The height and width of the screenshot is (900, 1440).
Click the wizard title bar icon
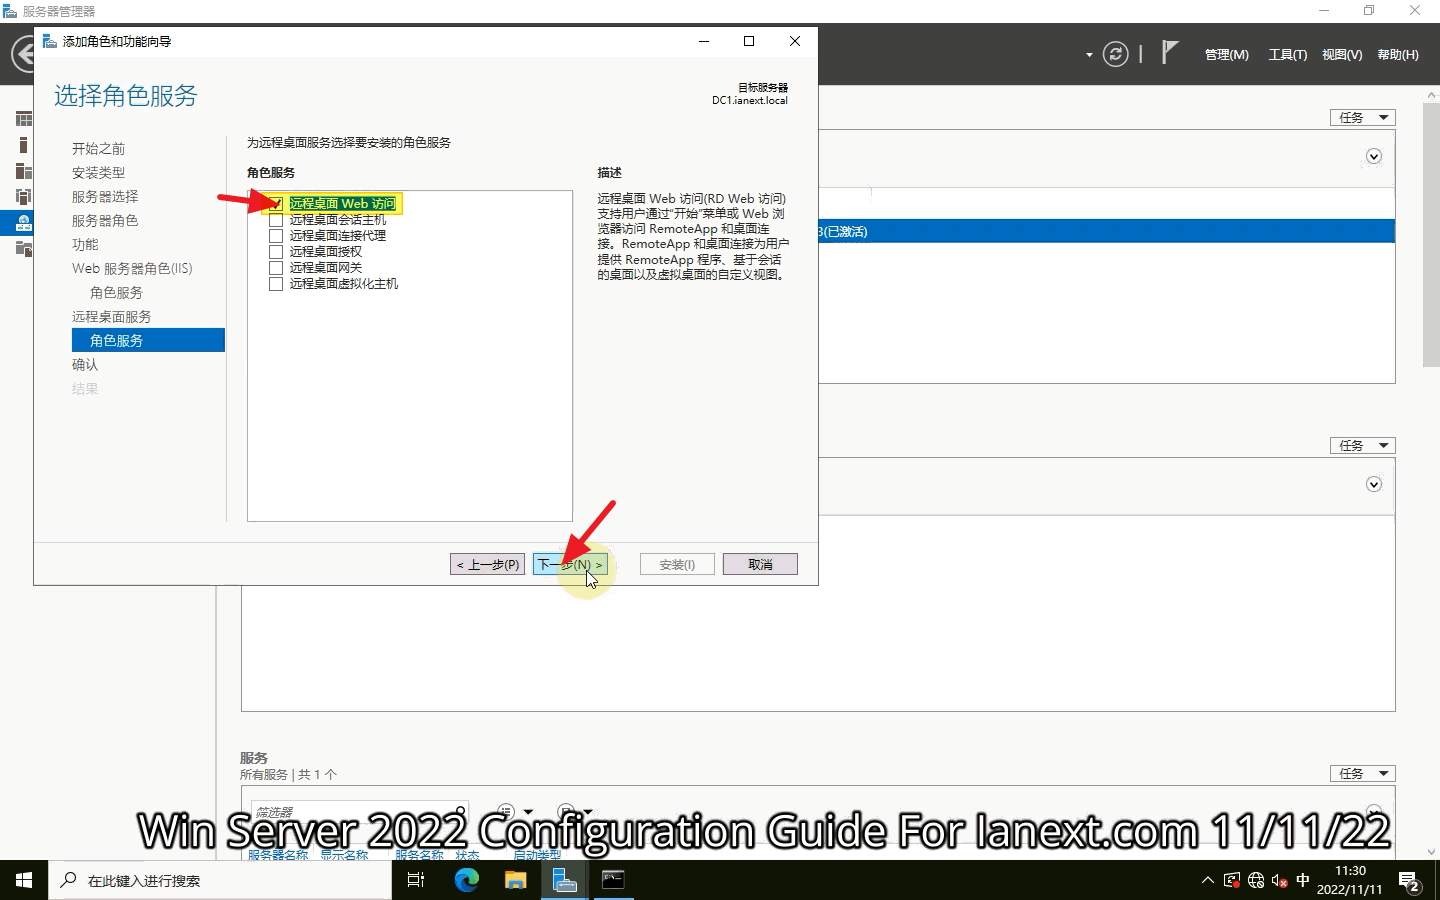pyautogui.click(x=49, y=41)
